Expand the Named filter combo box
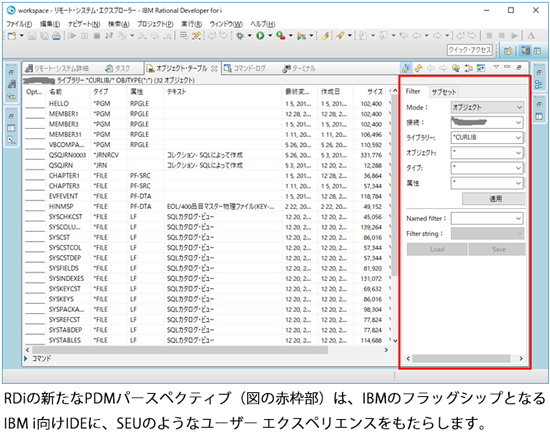This screenshot has width=550, height=439. (x=487, y=218)
